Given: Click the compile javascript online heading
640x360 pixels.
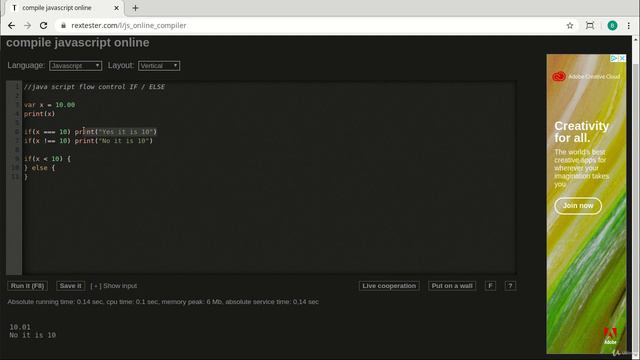Looking at the screenshot, I should point(78,43).
